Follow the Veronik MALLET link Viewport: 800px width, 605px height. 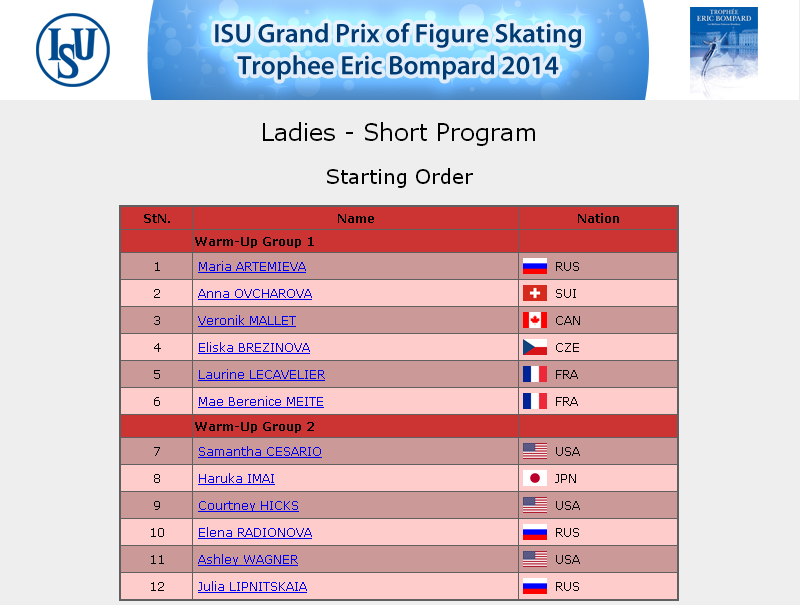247,320
